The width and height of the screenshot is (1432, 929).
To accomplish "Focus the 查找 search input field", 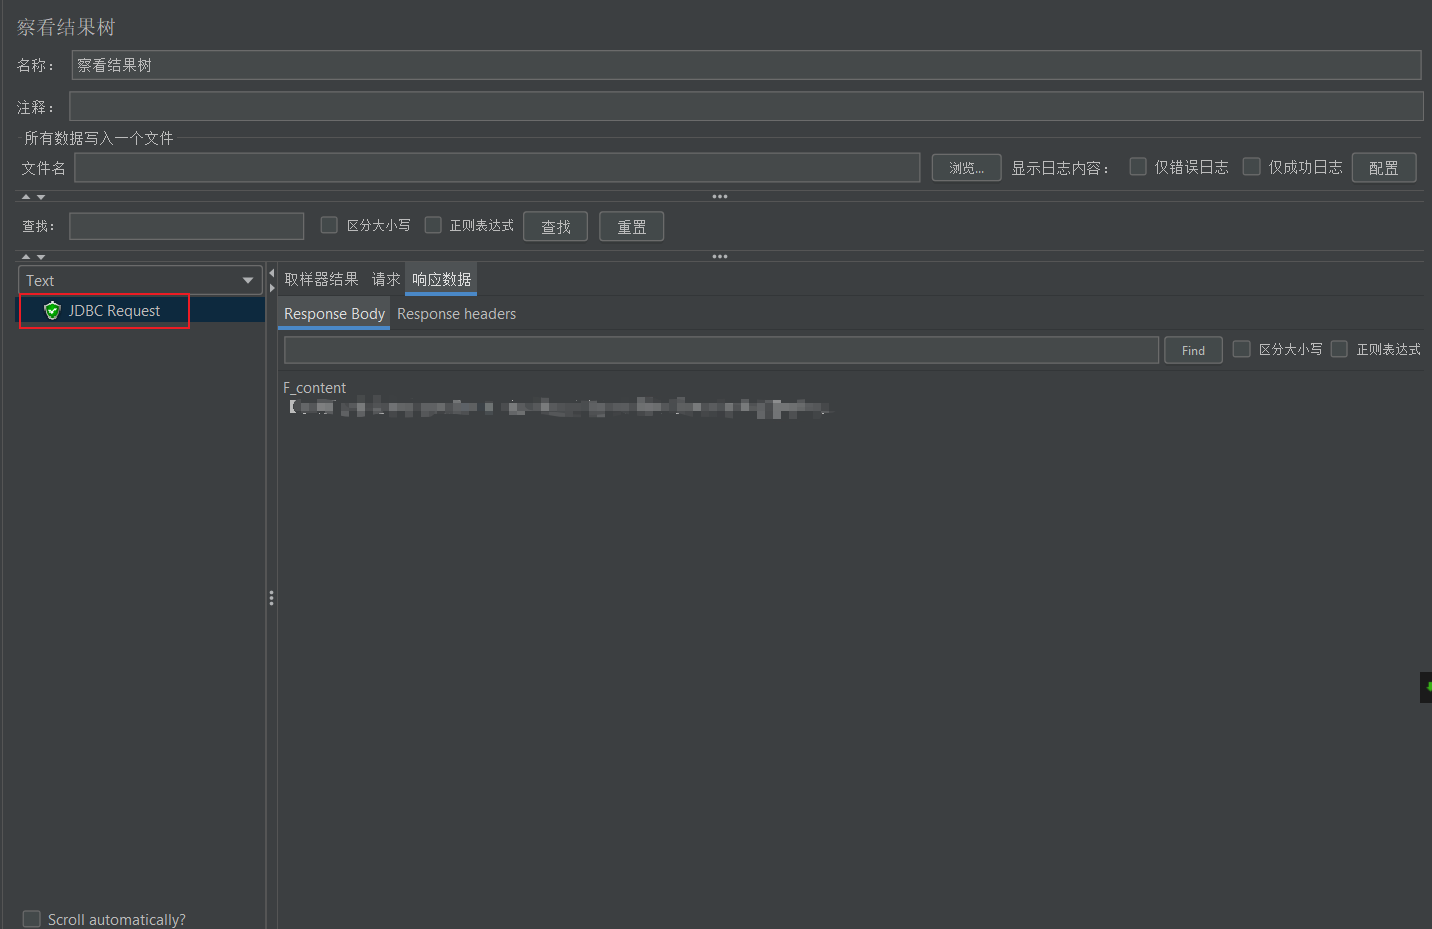I will click(187, 226).
